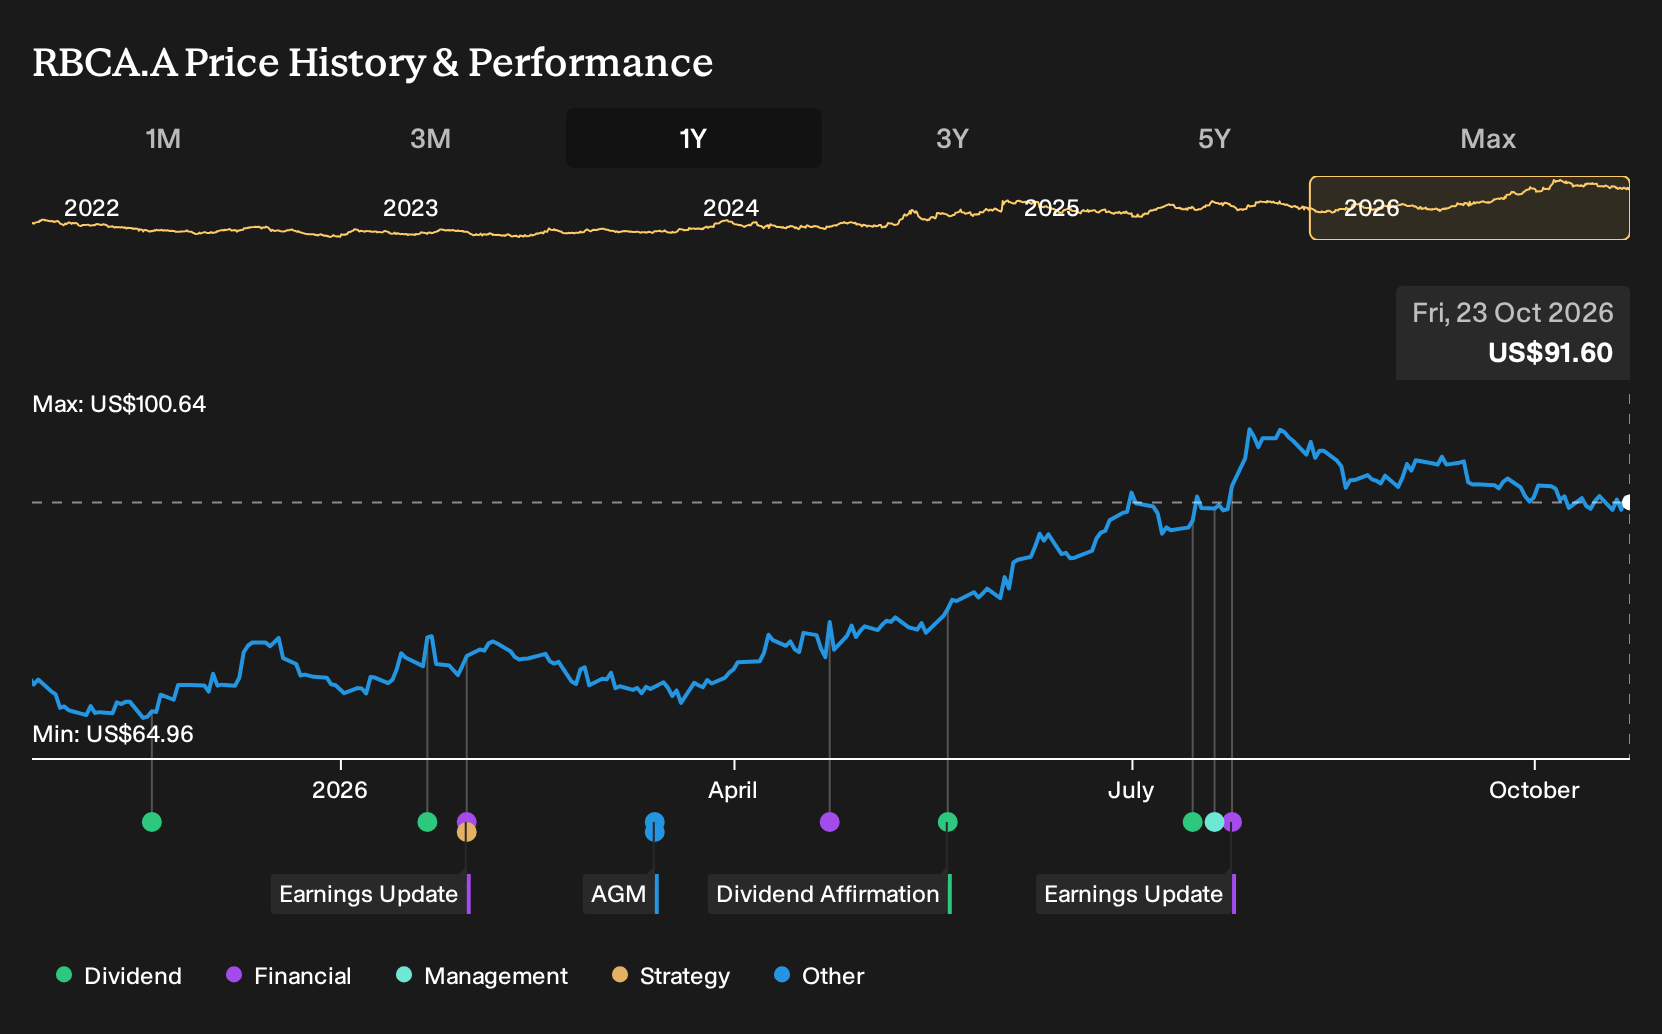Toggle the Other legend filter
The width and height of the screenshot is (1662, 1034).
[819, 976]
